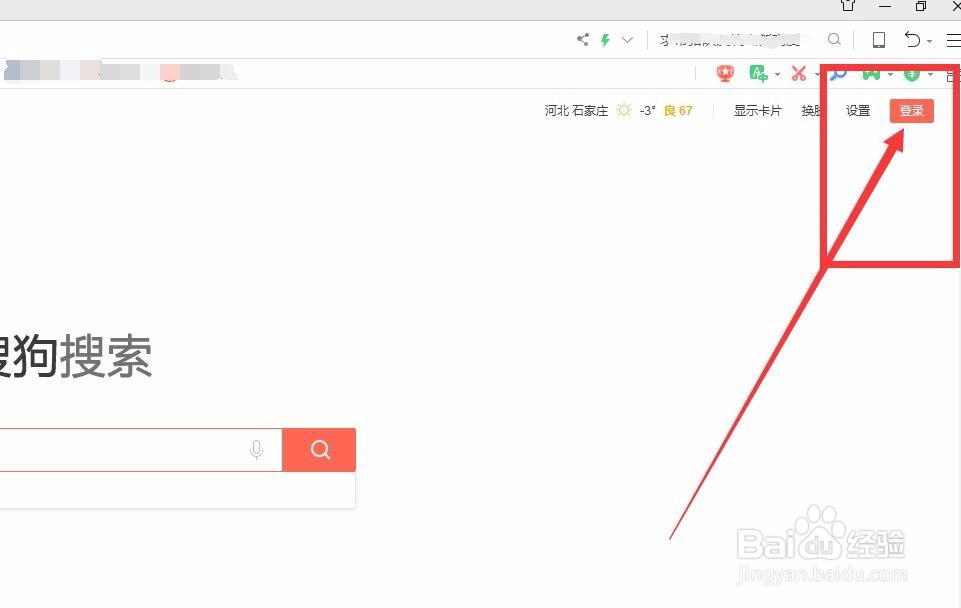Click the sun weather icon
Screen dimensions: 961x608
tap(624, 110)
